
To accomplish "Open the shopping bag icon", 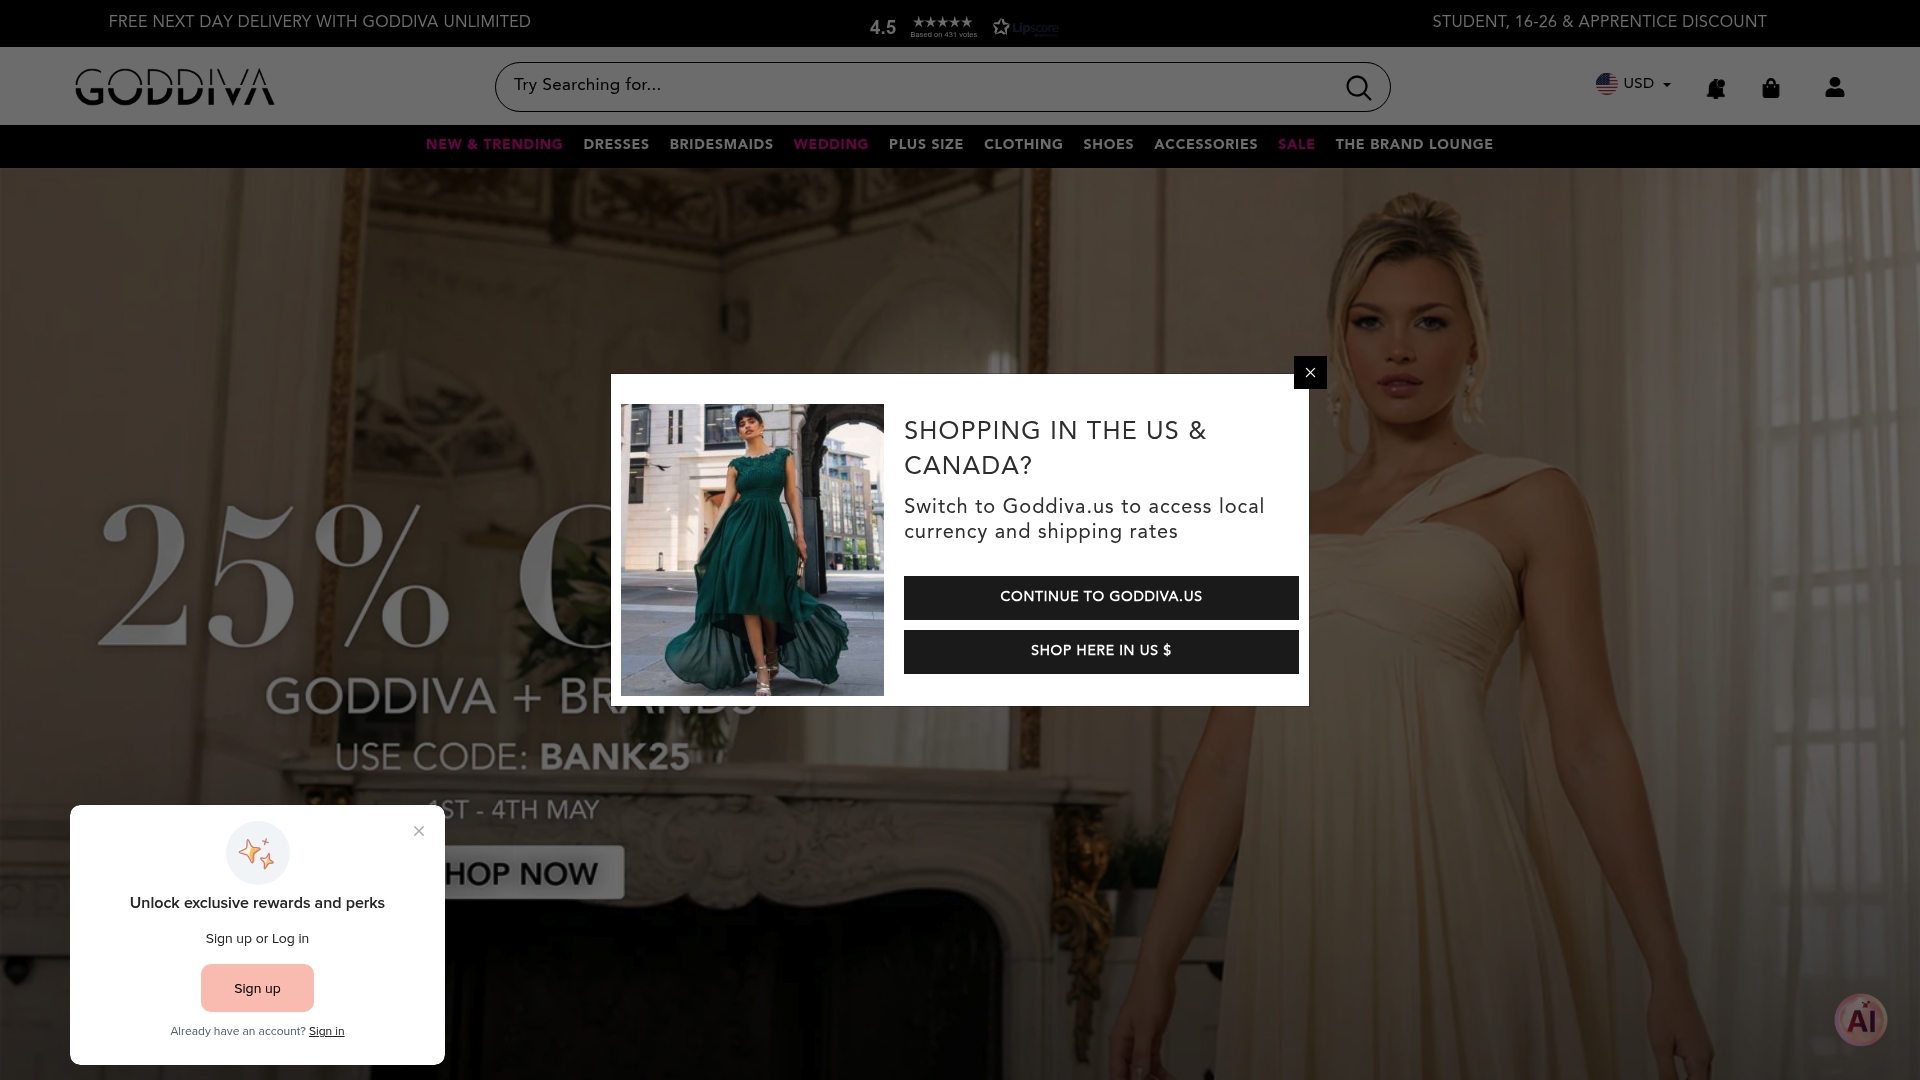I will click(x=1771, y=88).
